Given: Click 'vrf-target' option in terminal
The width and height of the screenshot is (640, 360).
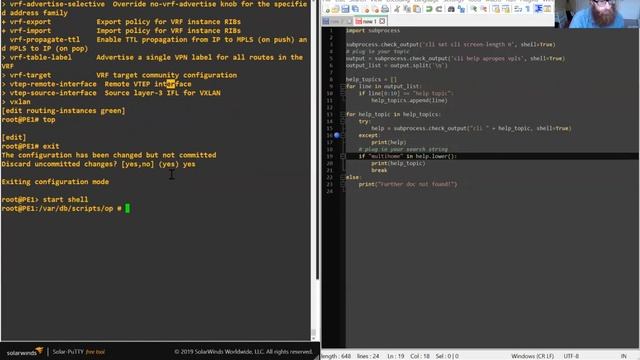Looking at the screenshot, I should pos(31,75).
